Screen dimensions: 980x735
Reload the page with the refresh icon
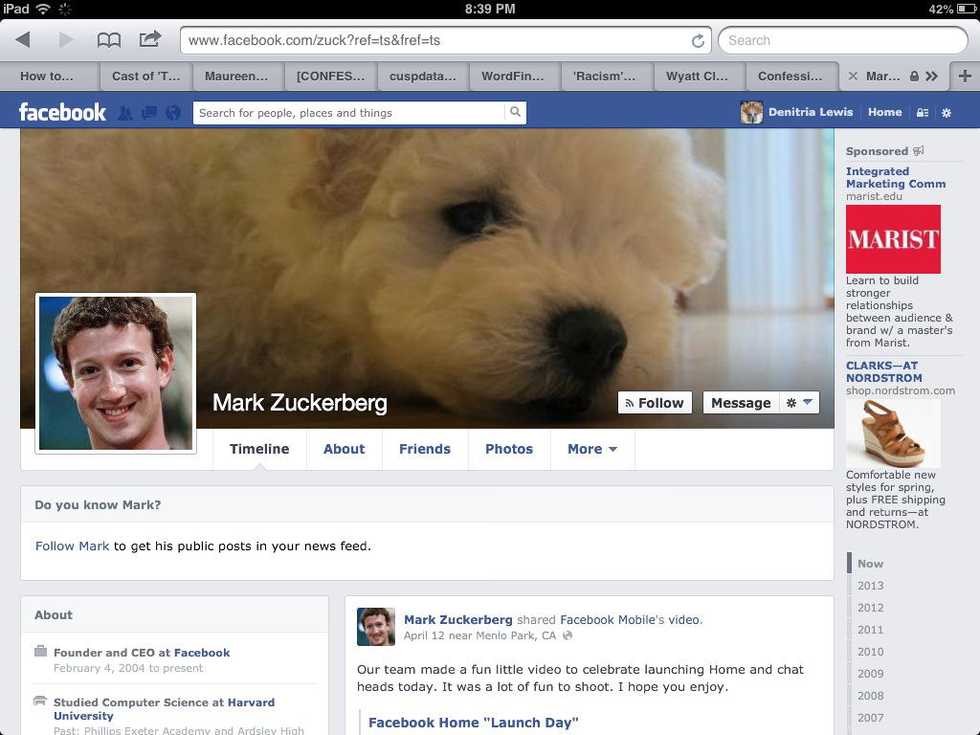698,41
